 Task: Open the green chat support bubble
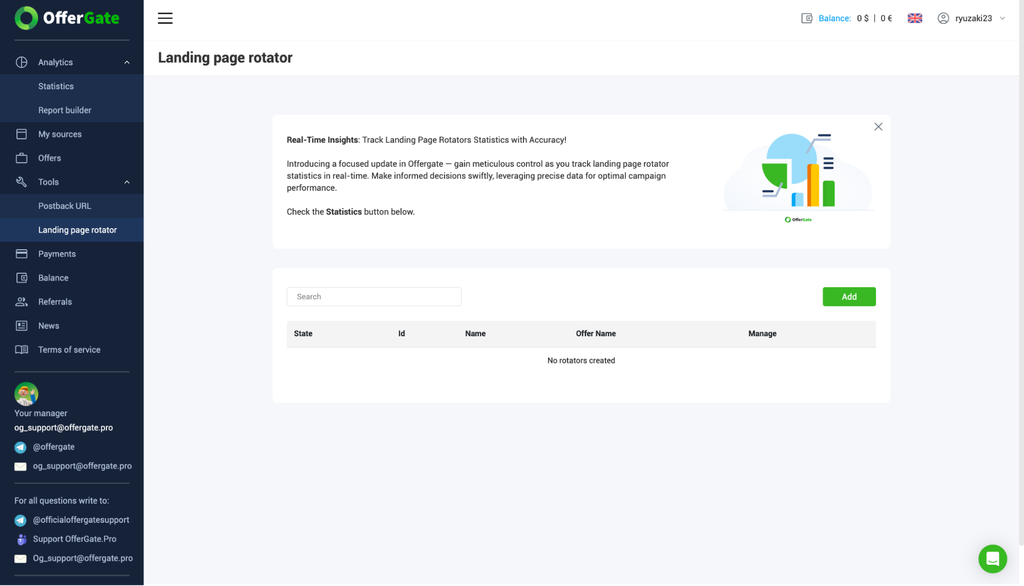click(x=992, y=559)
